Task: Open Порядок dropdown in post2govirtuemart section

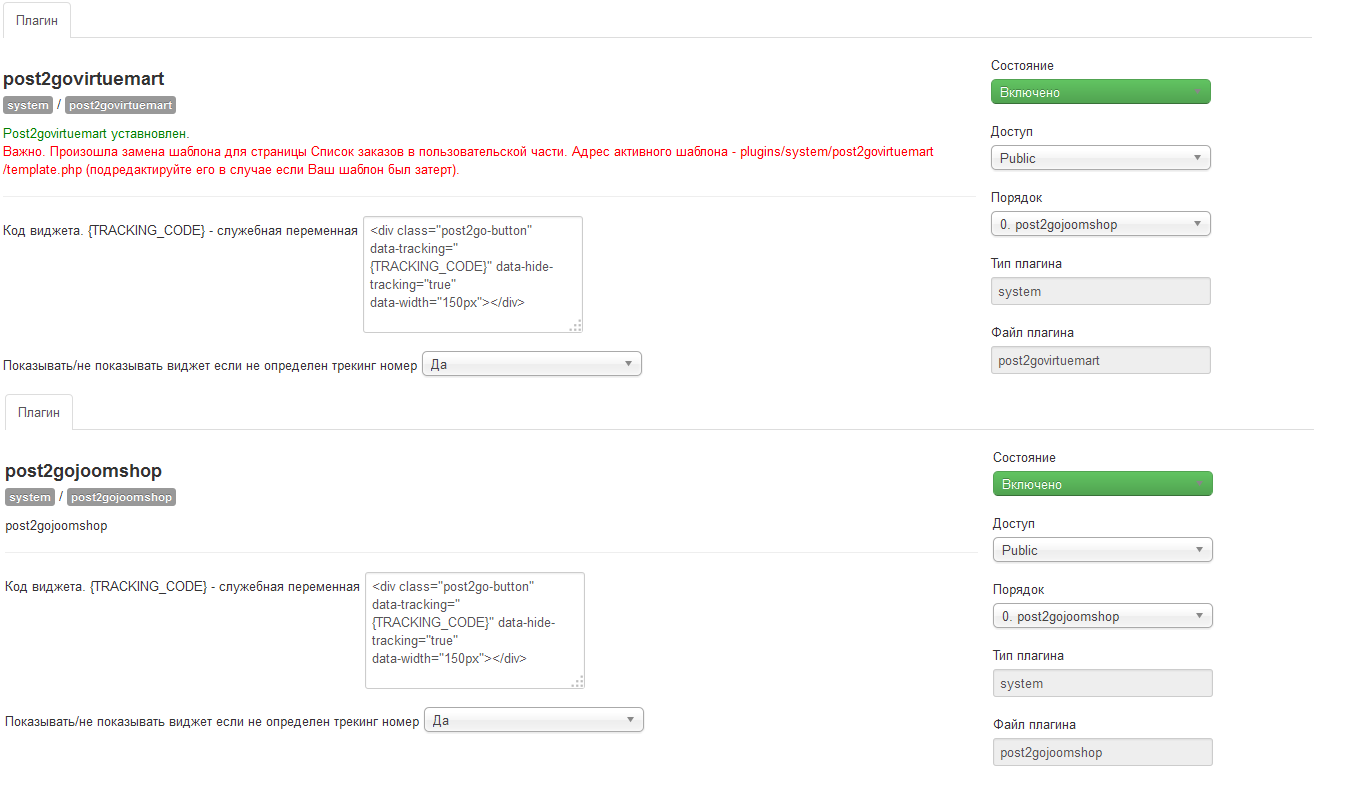Action: 1100,224
